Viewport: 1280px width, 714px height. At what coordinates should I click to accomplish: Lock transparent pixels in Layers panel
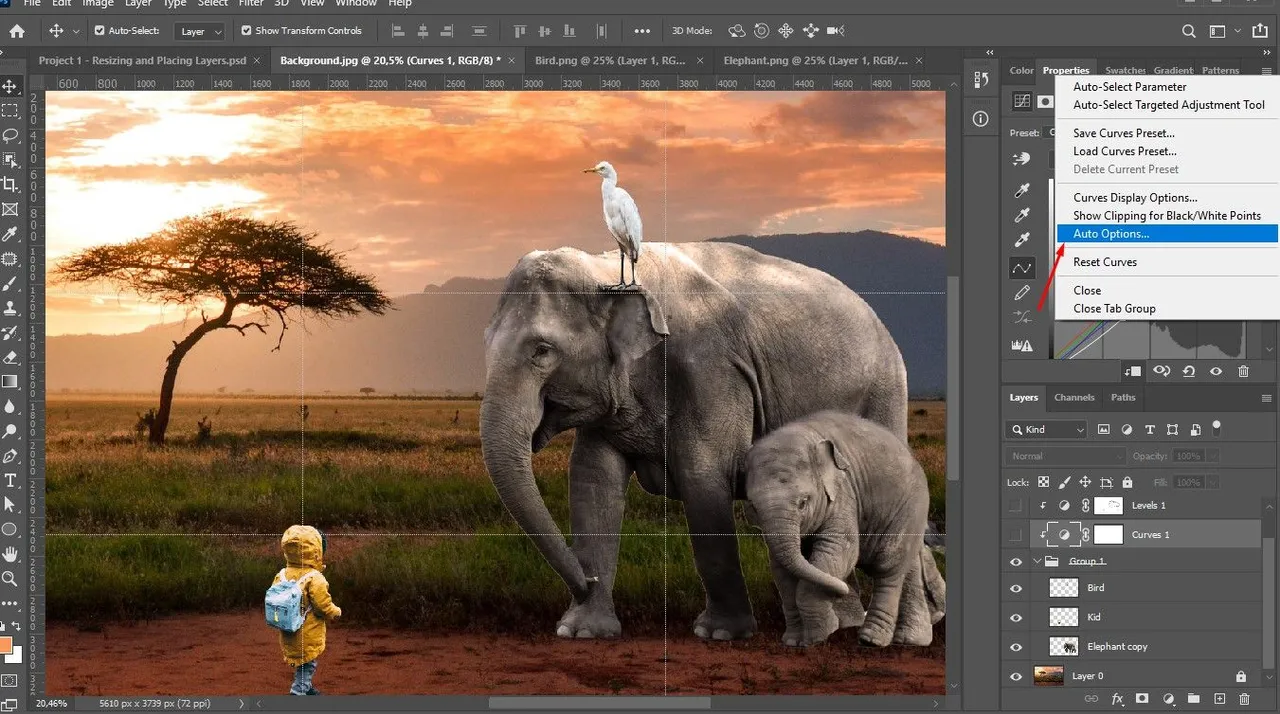pos(1044,482)
